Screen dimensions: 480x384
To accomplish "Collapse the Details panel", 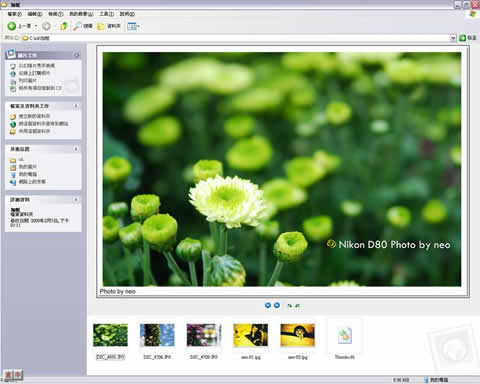I will pyautogui.click(x=76, y=200).
